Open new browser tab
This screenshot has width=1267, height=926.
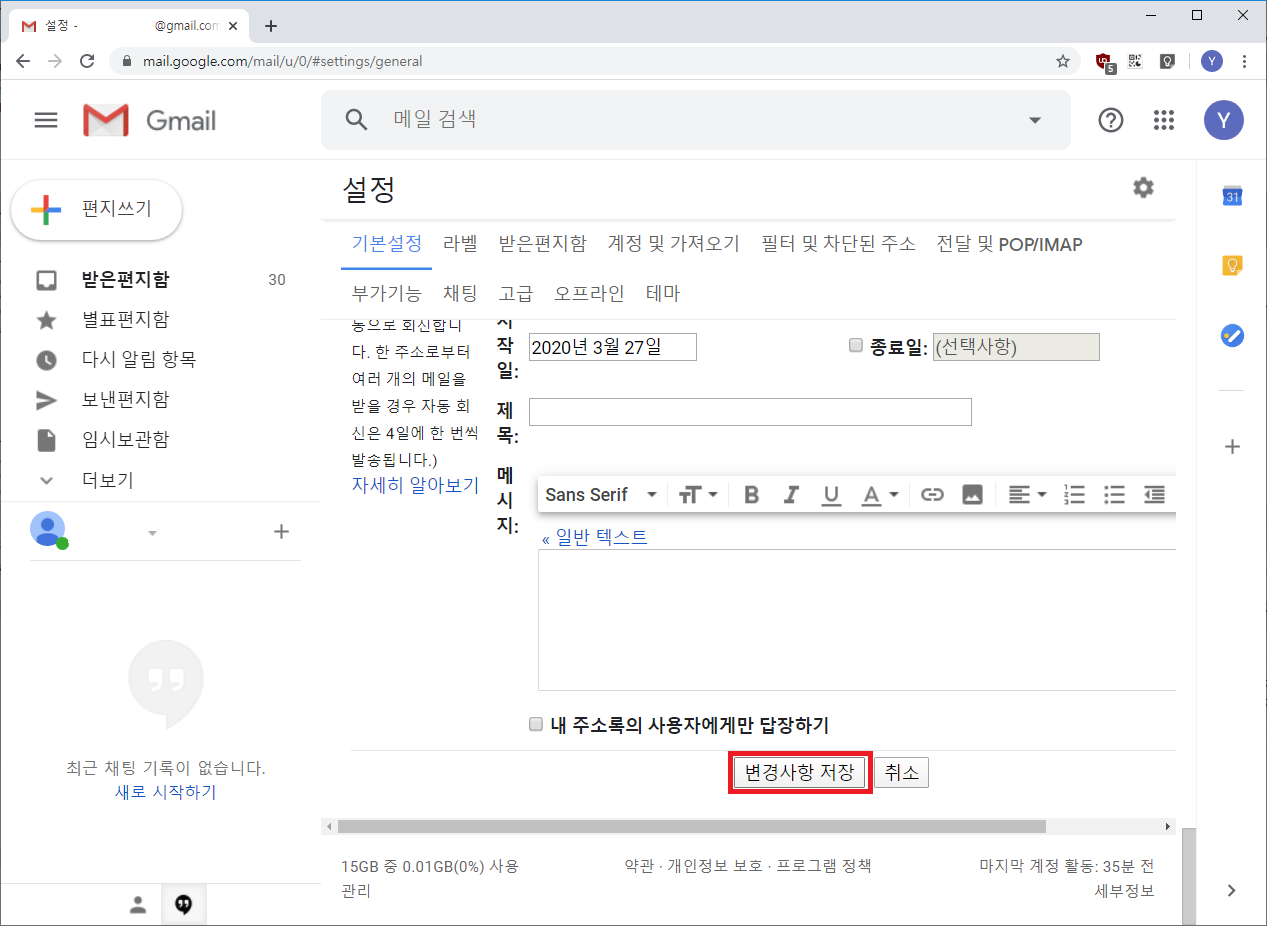point(270,26)
